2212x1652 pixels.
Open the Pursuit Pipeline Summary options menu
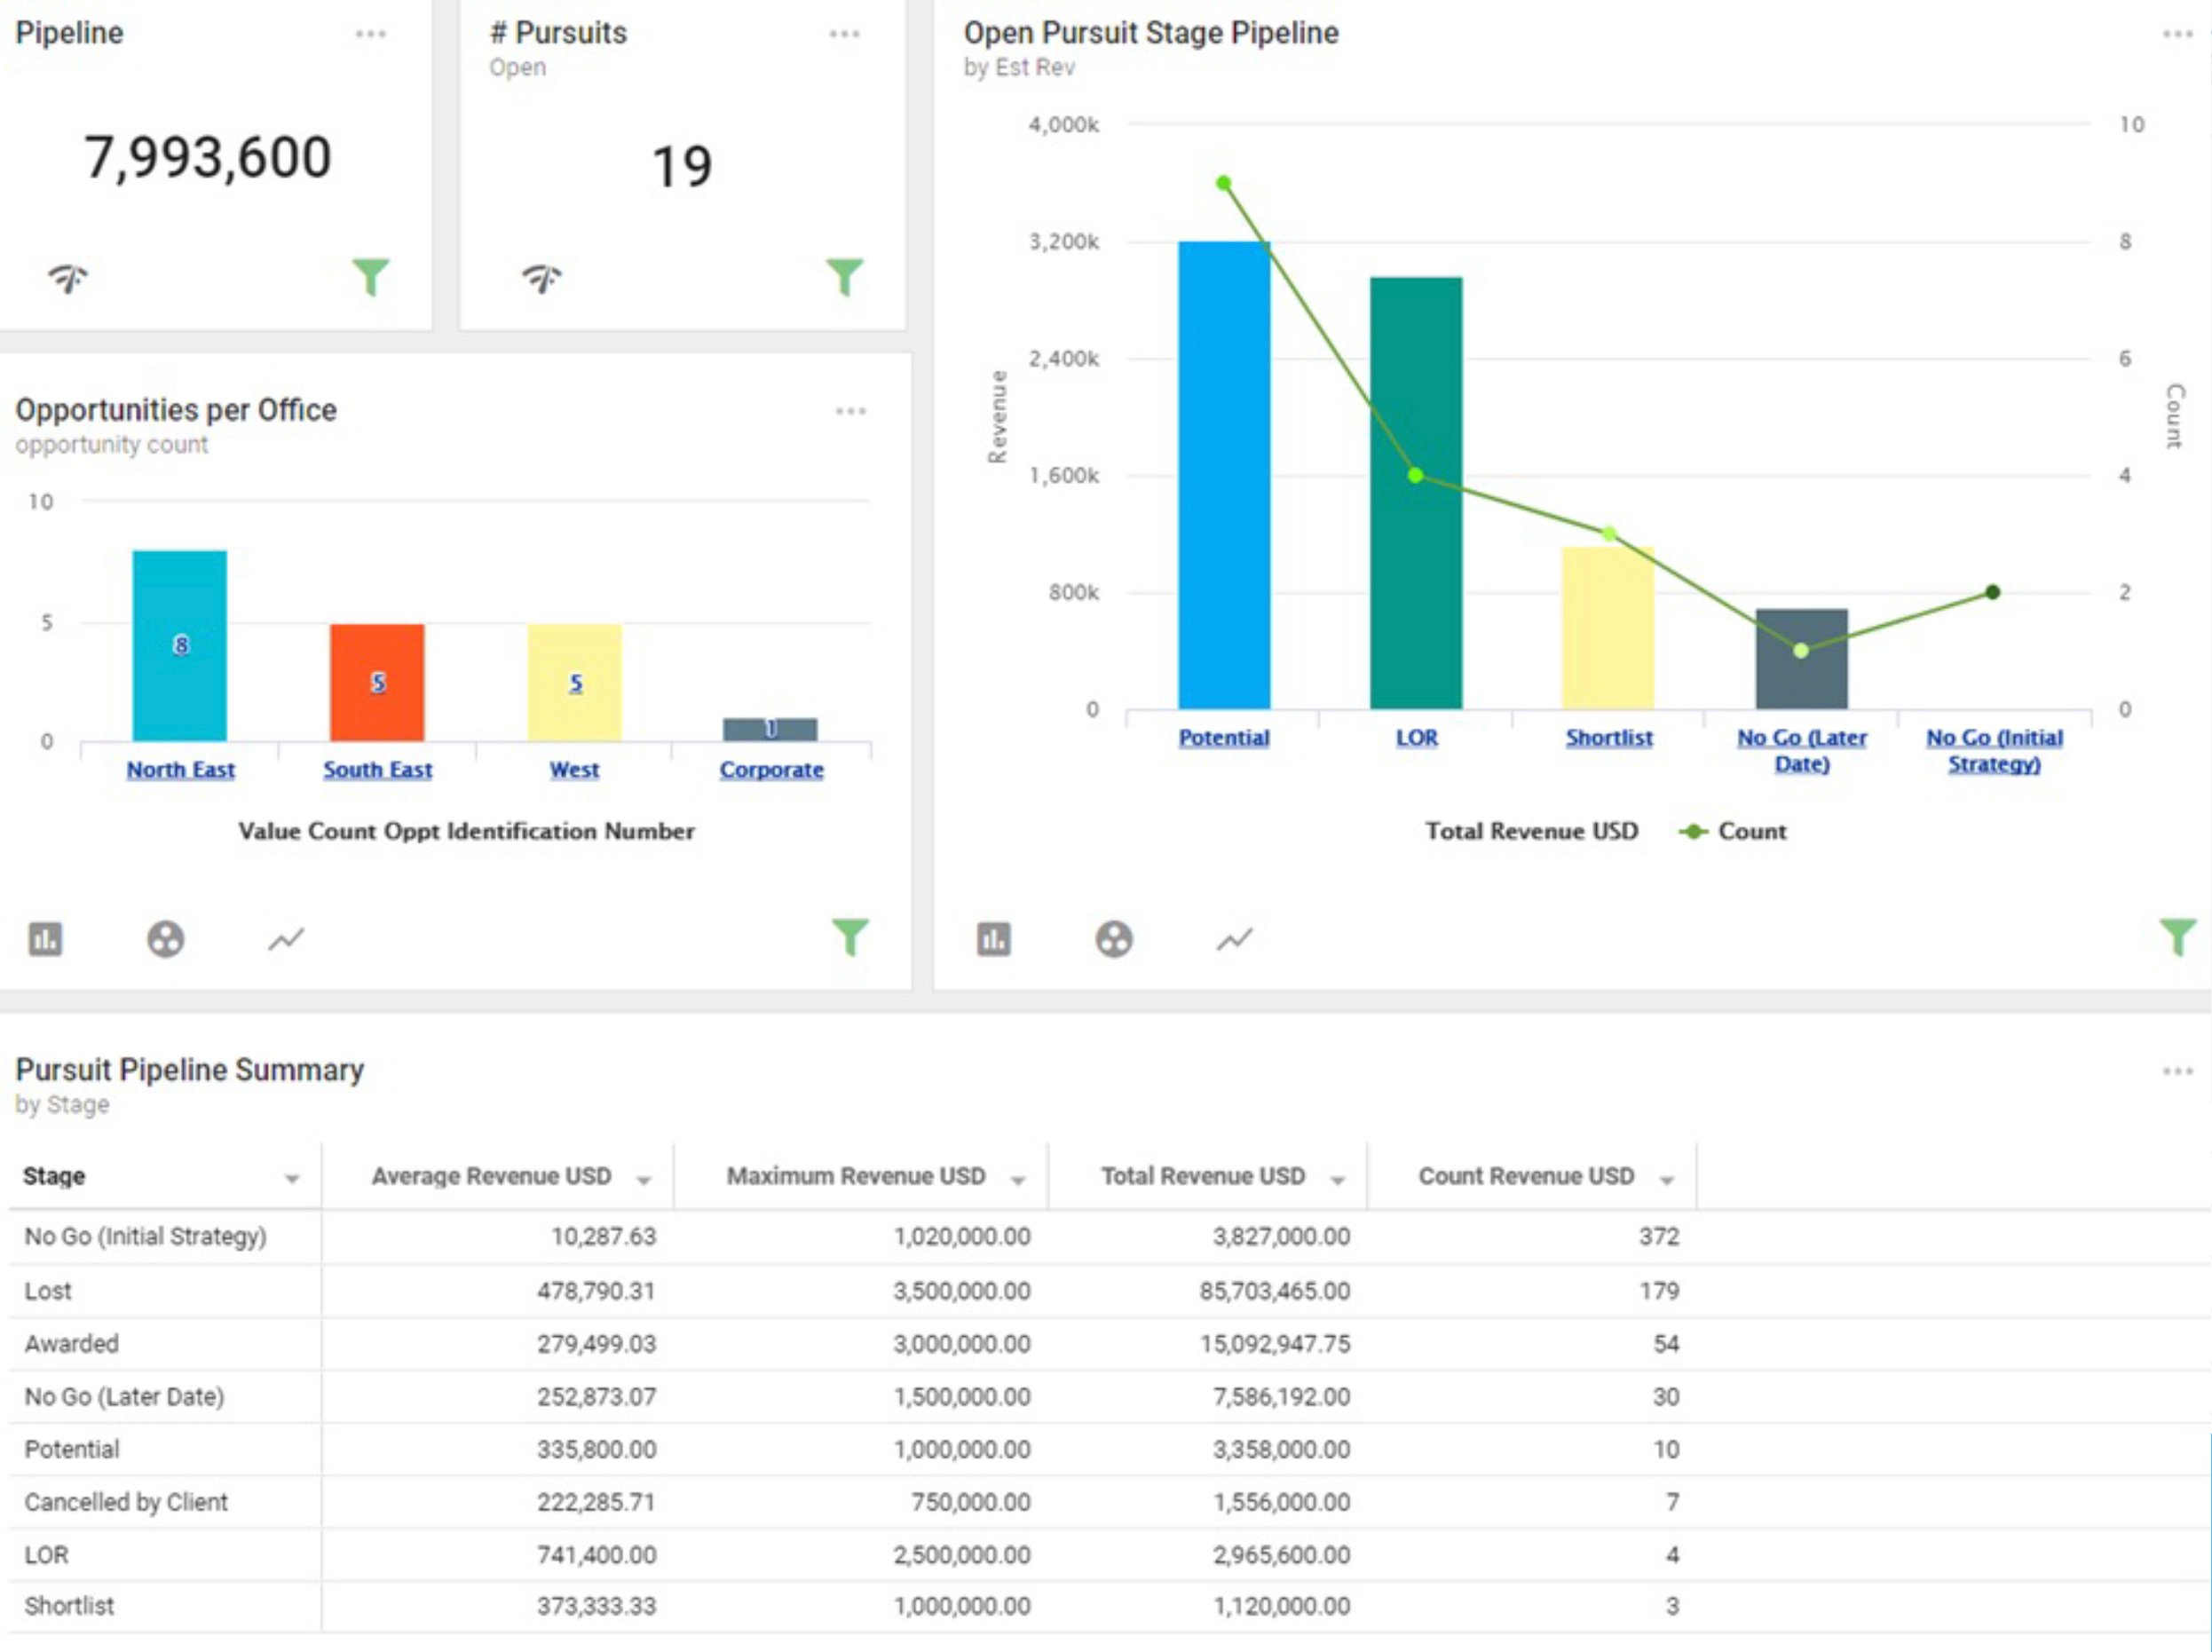click(2177, 1071)
